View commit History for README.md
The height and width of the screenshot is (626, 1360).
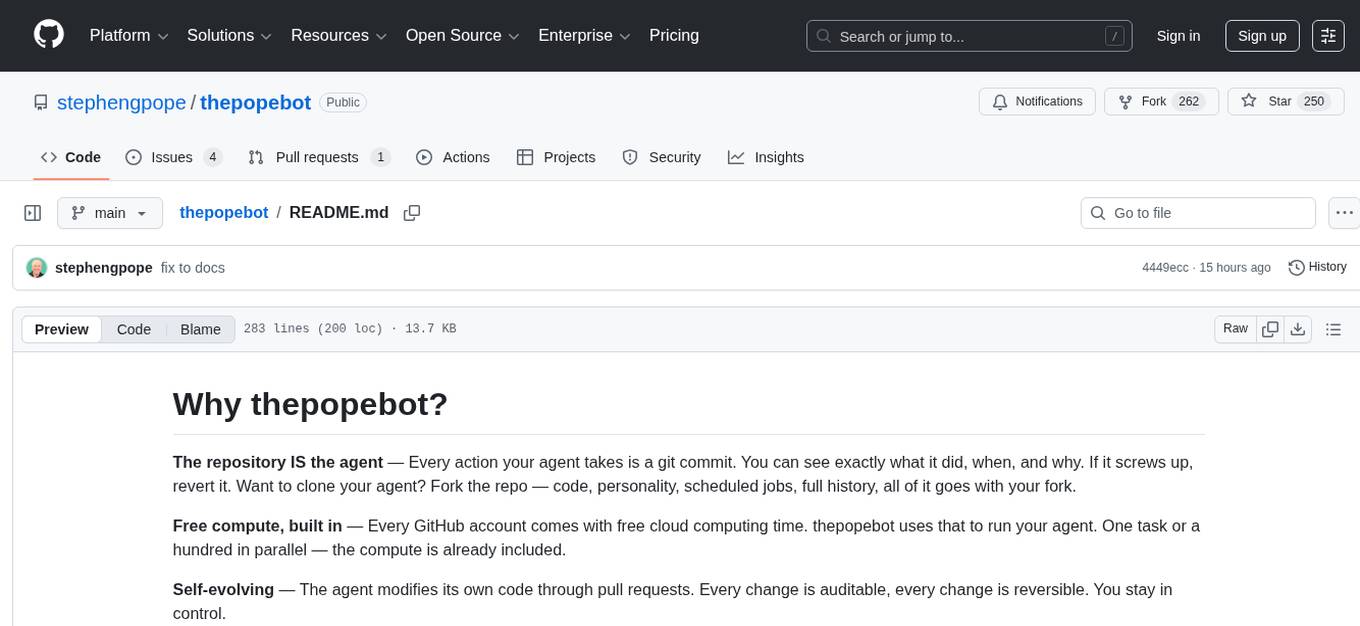click(1317, 267)
